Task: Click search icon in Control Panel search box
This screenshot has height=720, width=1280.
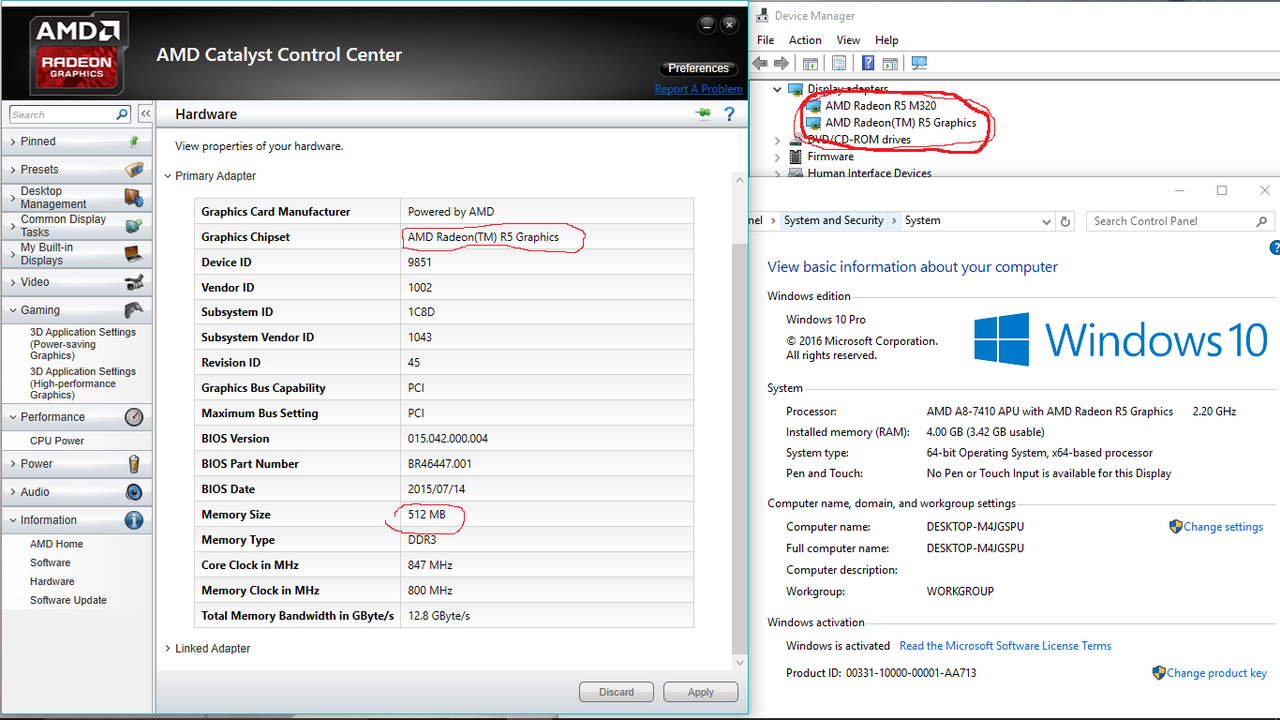Action: [x=1262, y=221]
